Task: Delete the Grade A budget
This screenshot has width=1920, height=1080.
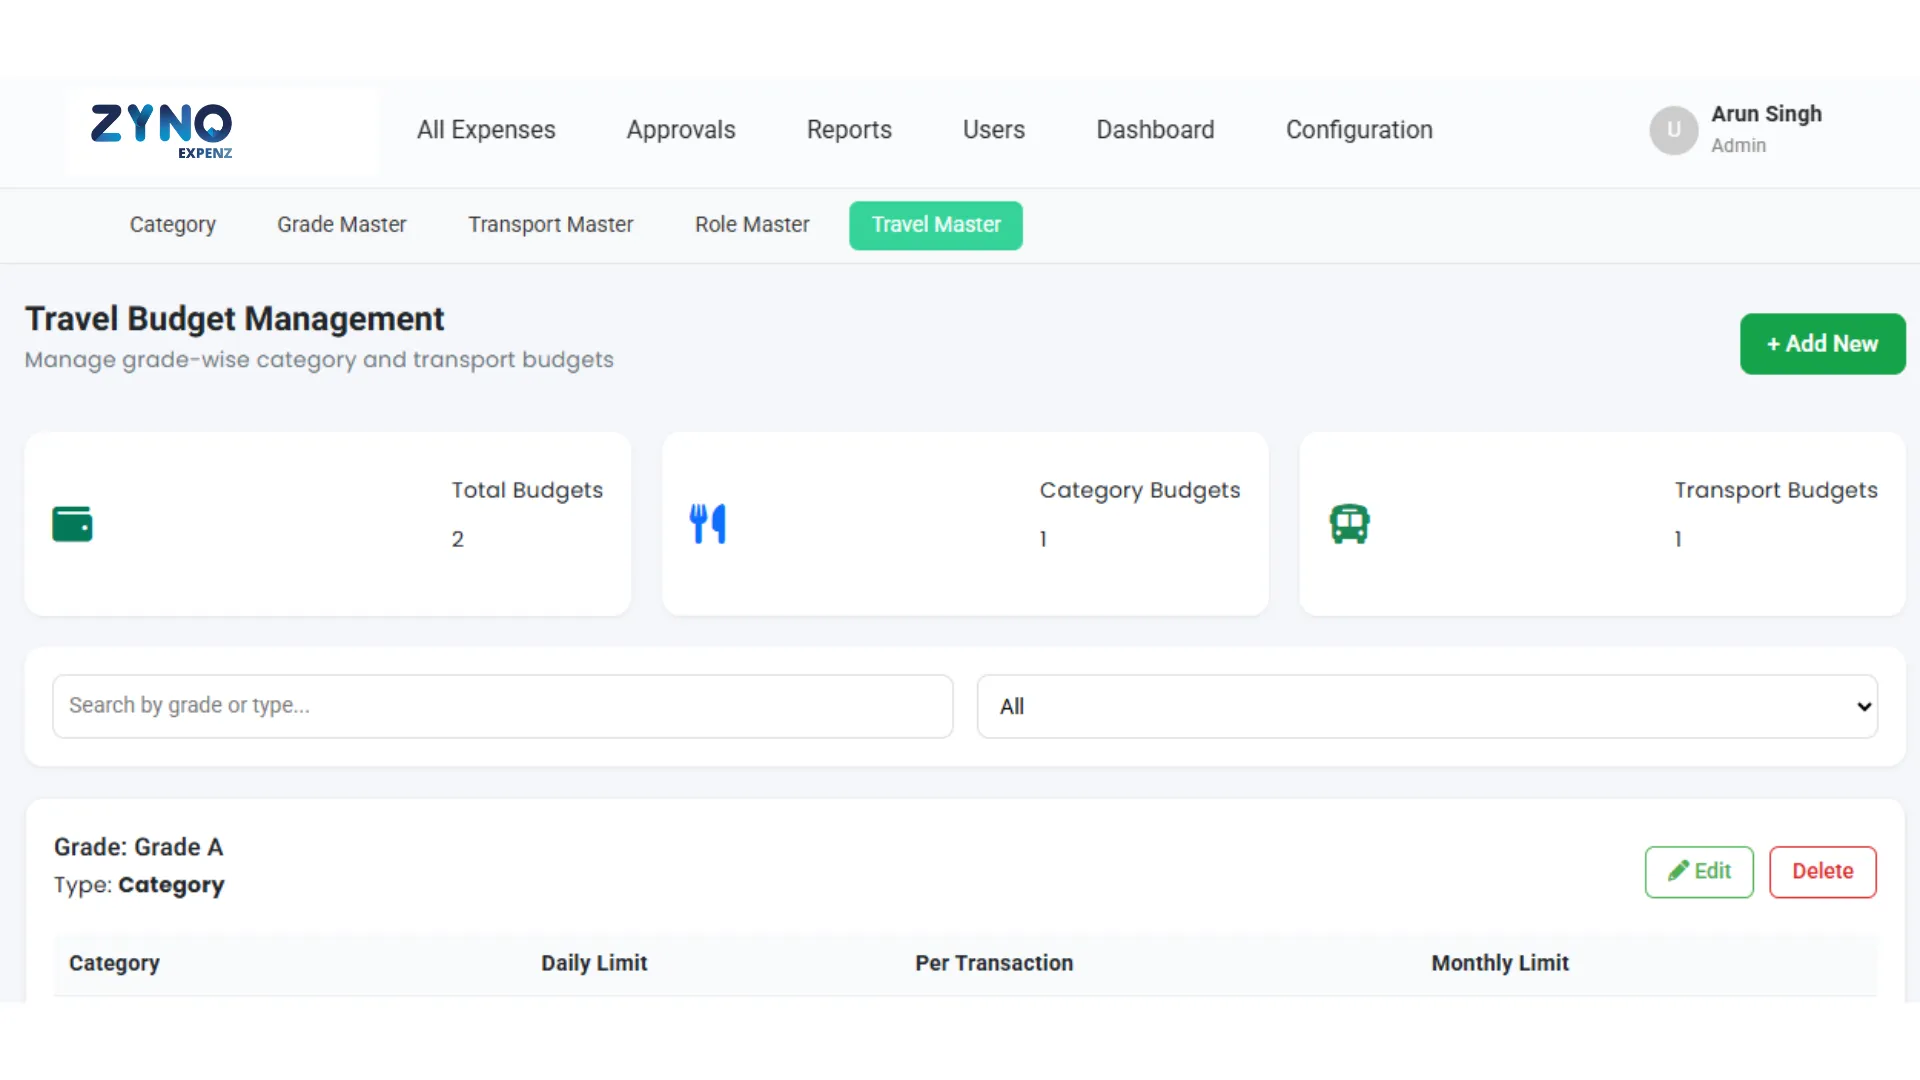Action: point(1822,871)
